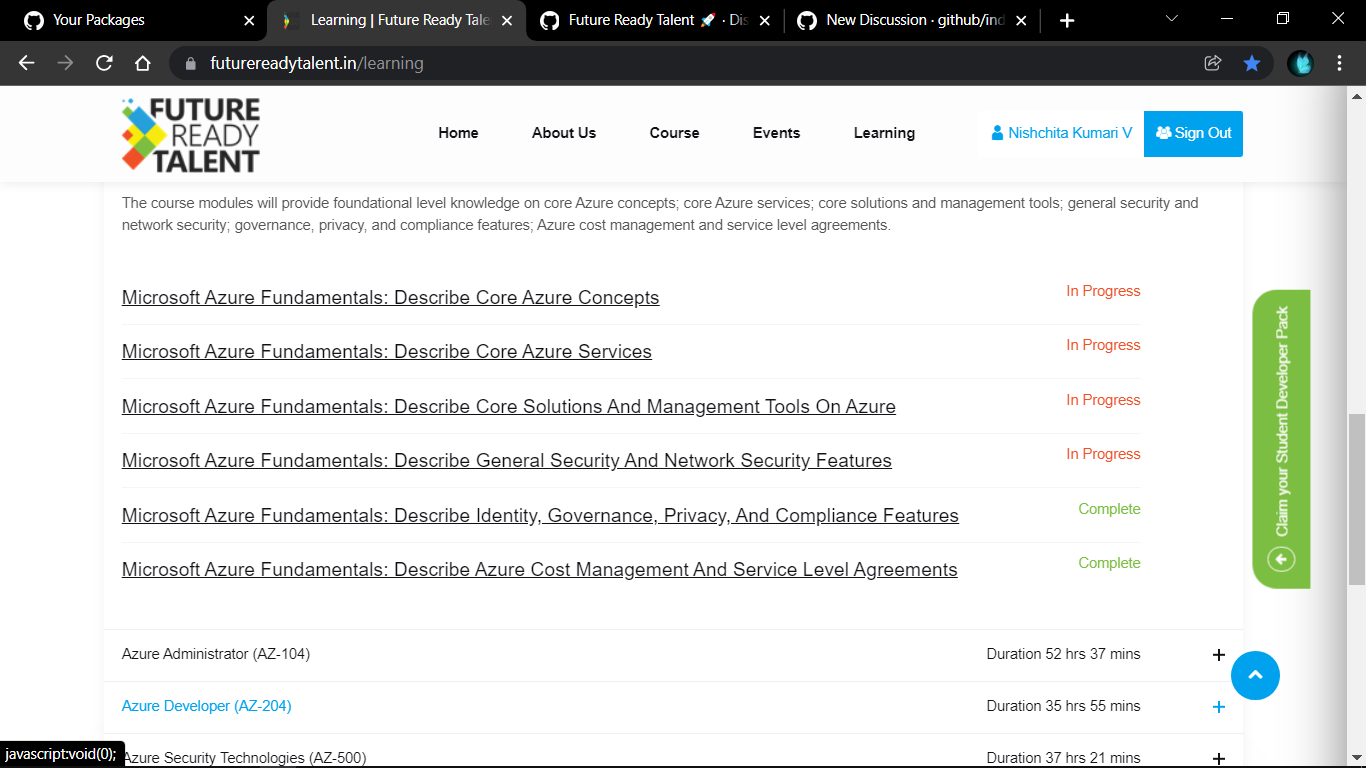The image size is (1366, 768).
Task: Open the About Us menu item
Action: [x=564, y=133]
